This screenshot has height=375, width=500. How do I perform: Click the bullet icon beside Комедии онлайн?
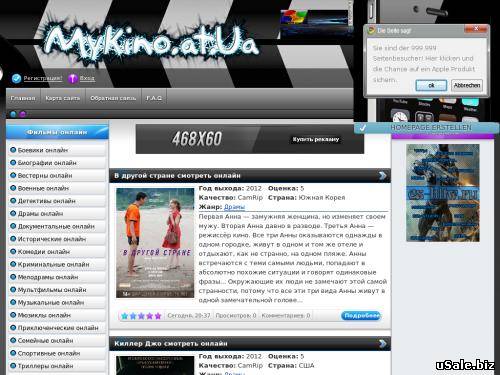pyautogui.click(x=13, y=251)
